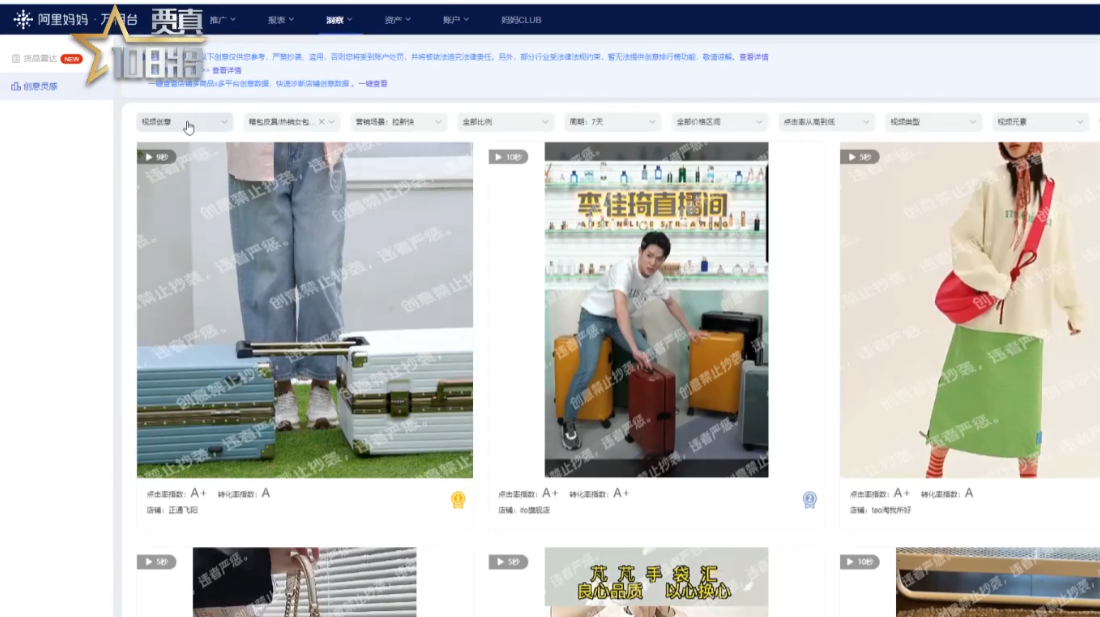Open the 推广 menu in top navigation
1100x617 pixels.
click(223, 19)
